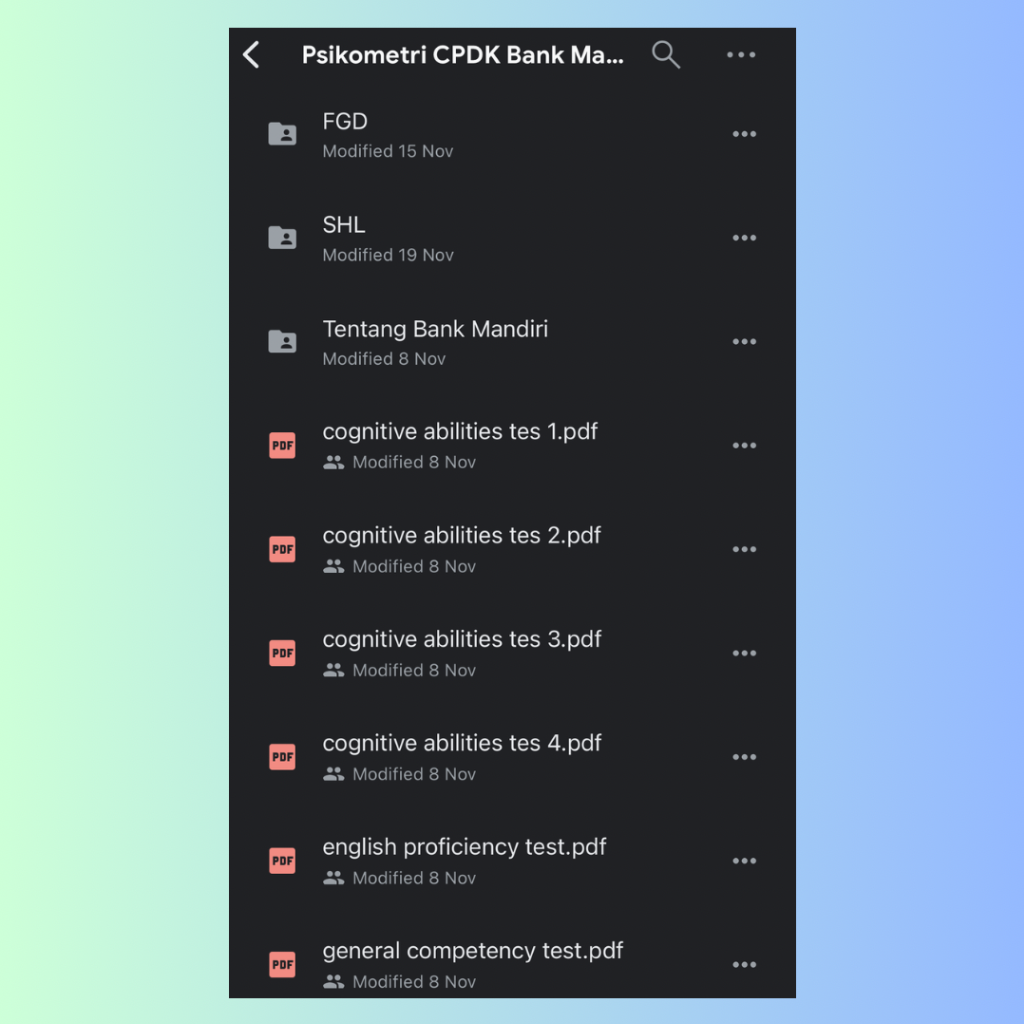This screenshot has height=1024, width=1024.
Task: Open the SHL folder by its name
Action: pos(344,225)
